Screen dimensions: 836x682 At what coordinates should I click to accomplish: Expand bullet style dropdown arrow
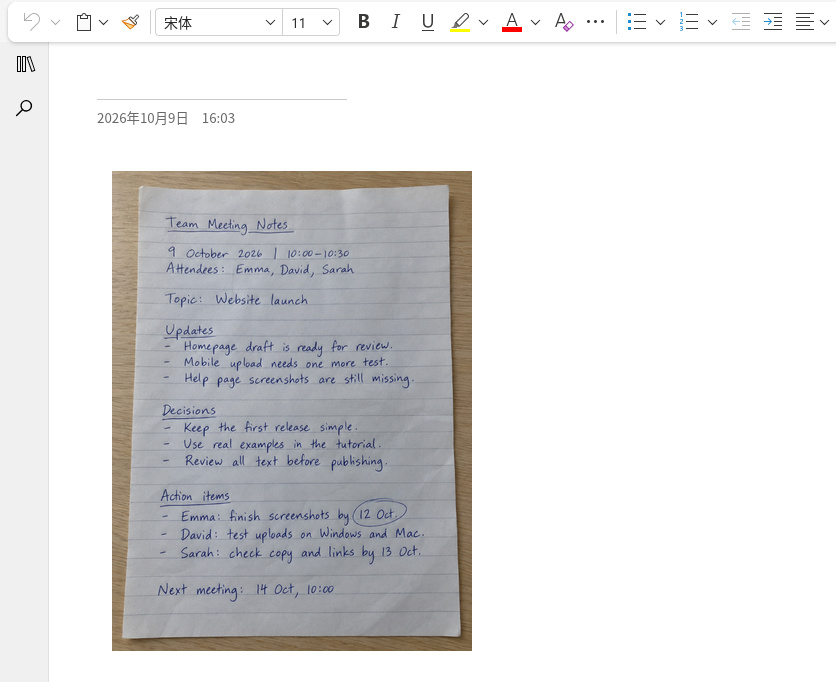point(661,22)
